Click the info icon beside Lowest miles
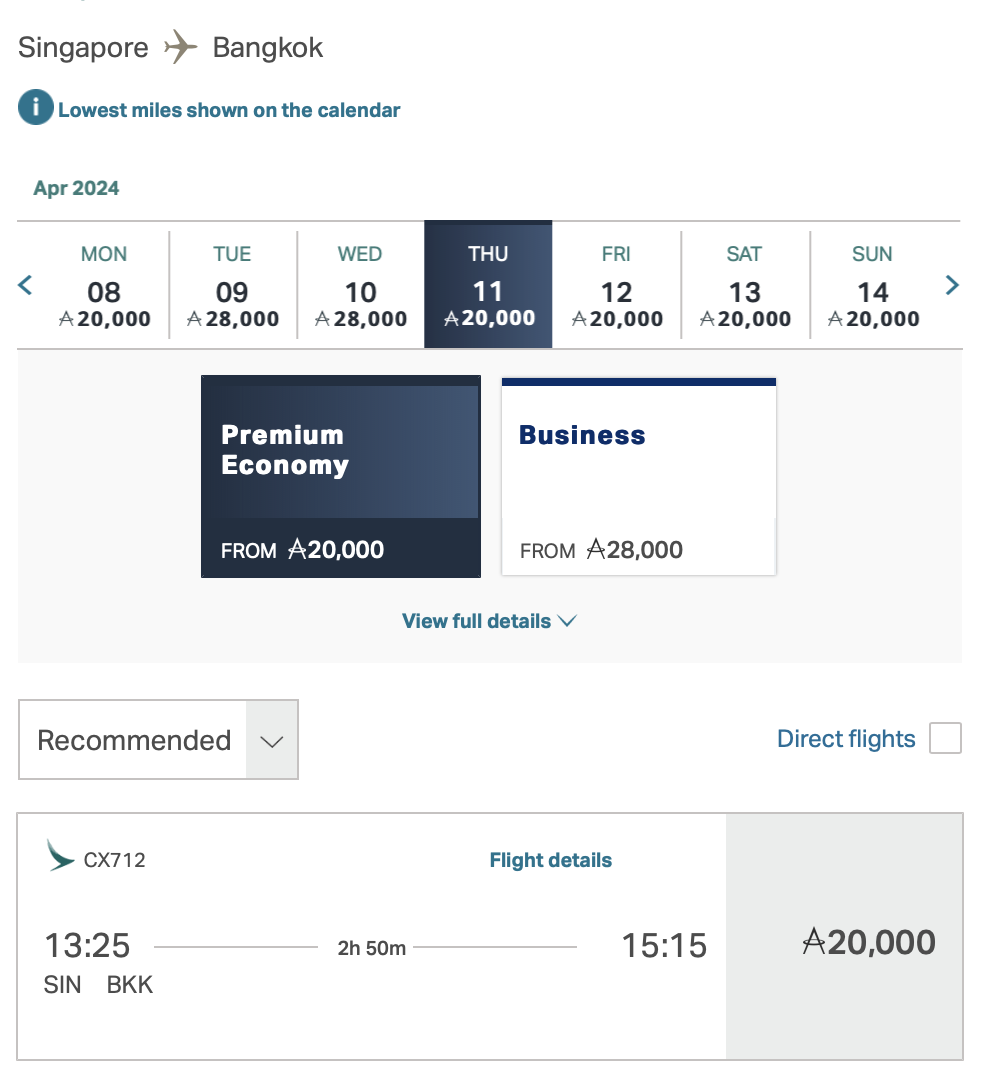This screenshot has height=1084, width=982. [x=36, y=108]
